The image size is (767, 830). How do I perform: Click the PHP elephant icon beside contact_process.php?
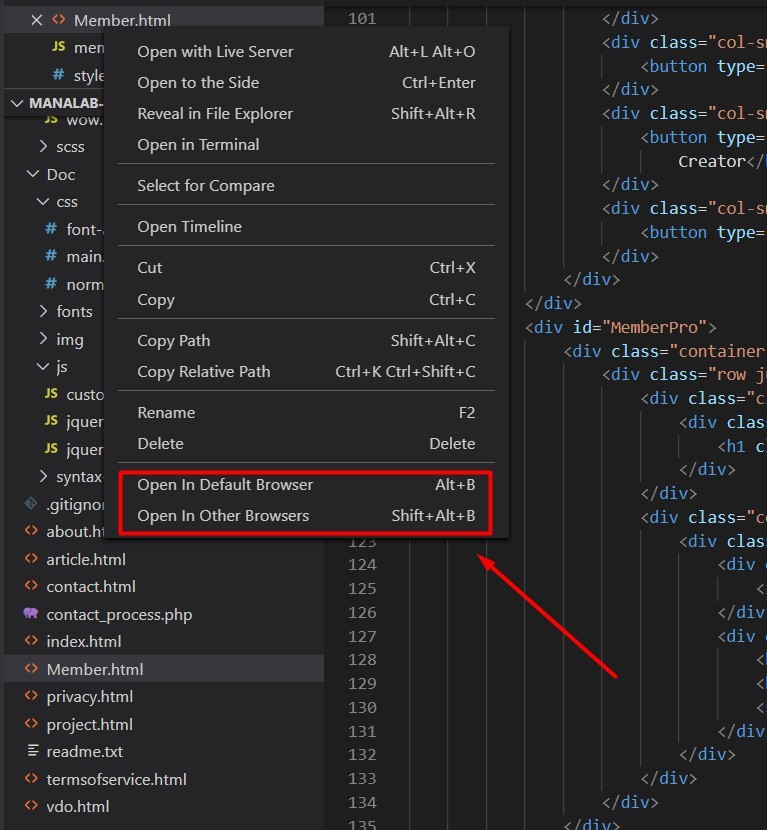click(31, 614)
